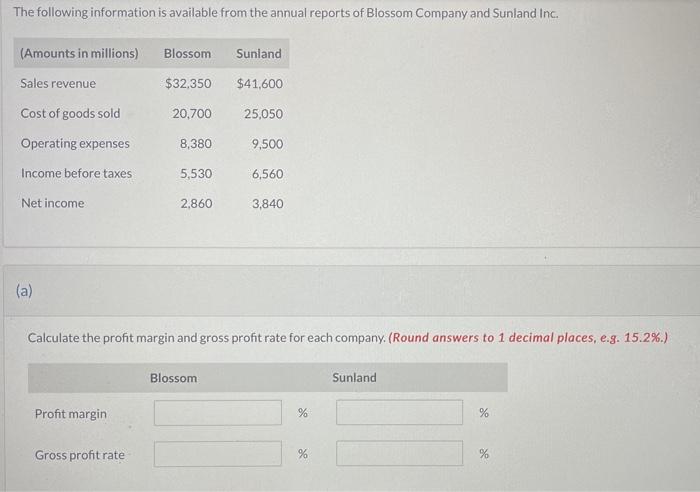Select the 'Cost of goods sold' row label
Screen dimensions: 700x492
[x=70, y=114]
